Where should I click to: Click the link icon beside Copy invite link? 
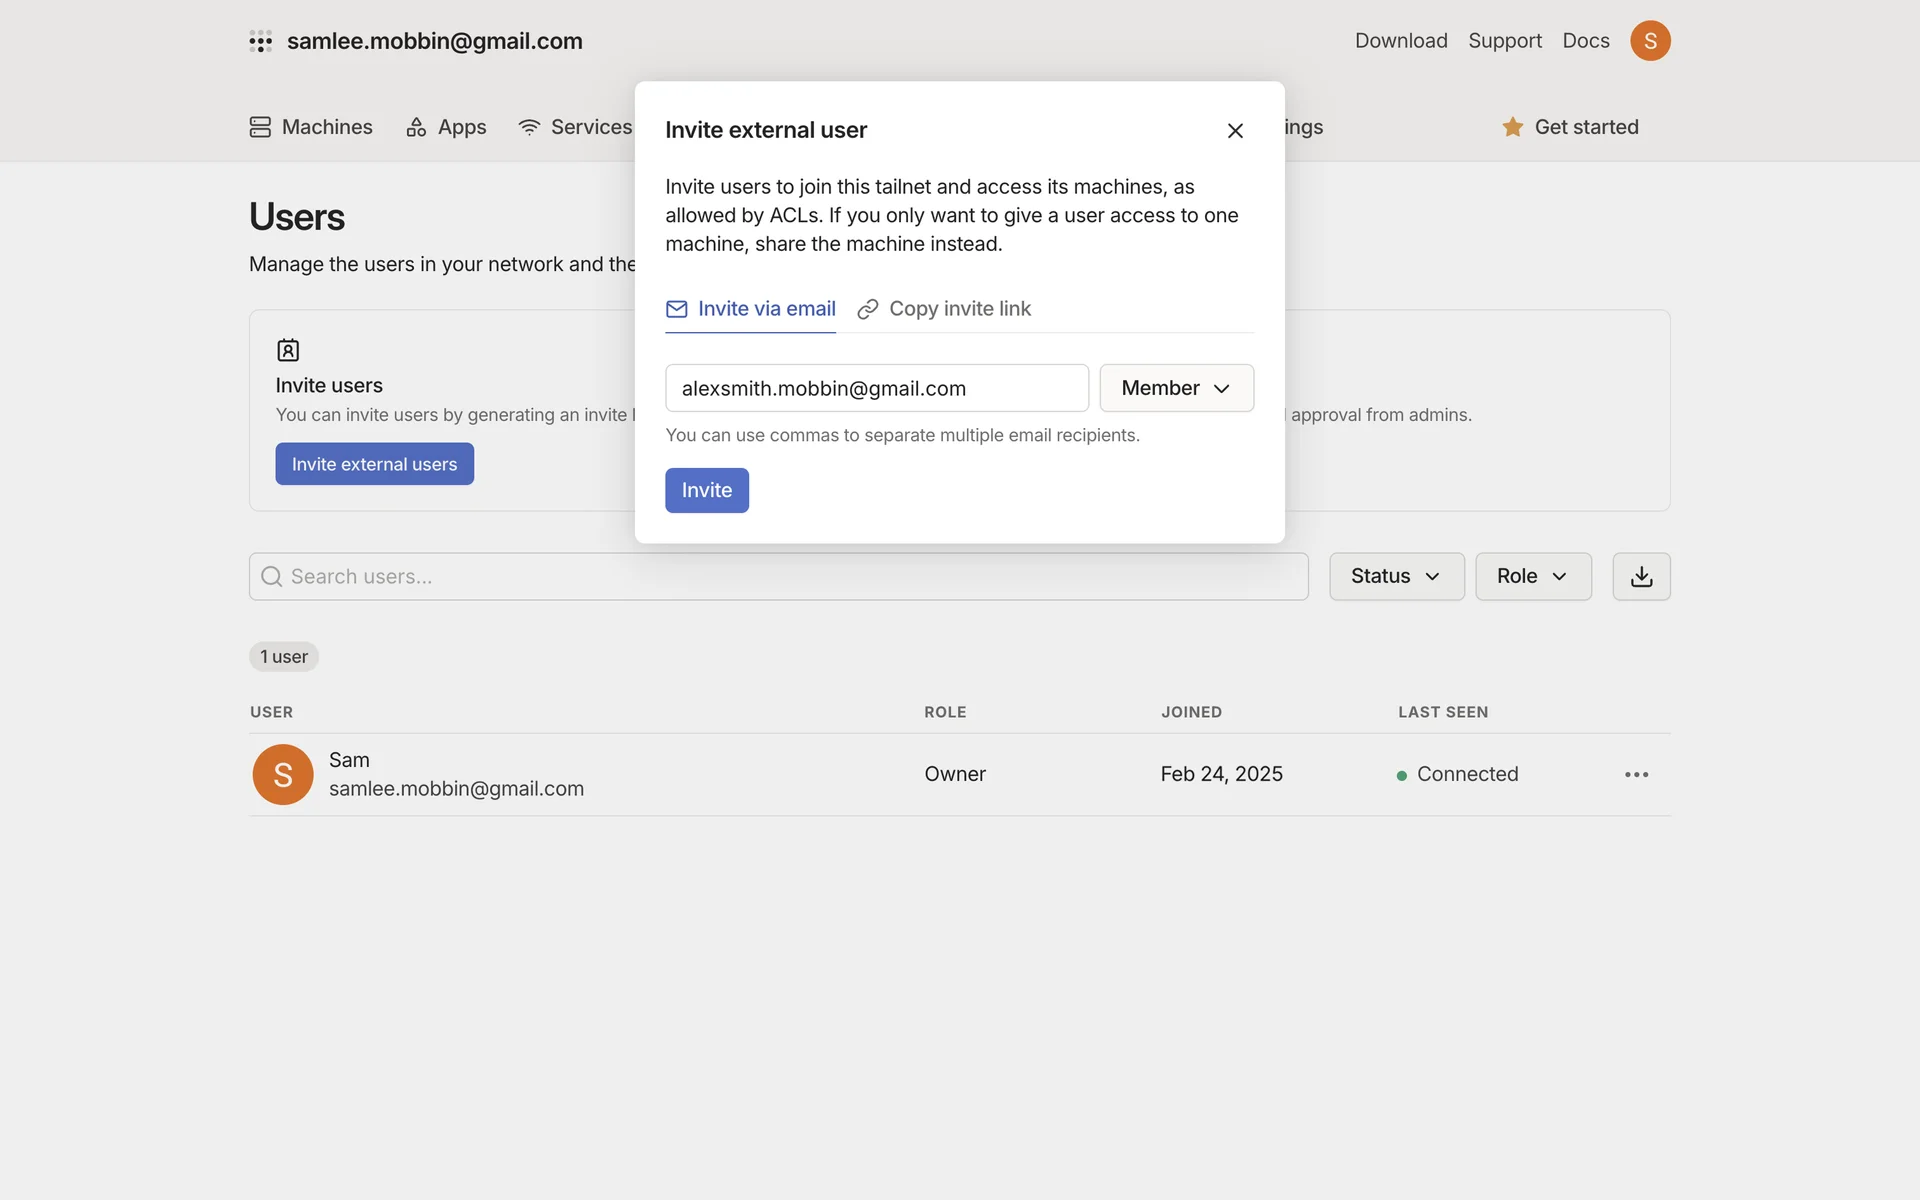click(868, 309)
